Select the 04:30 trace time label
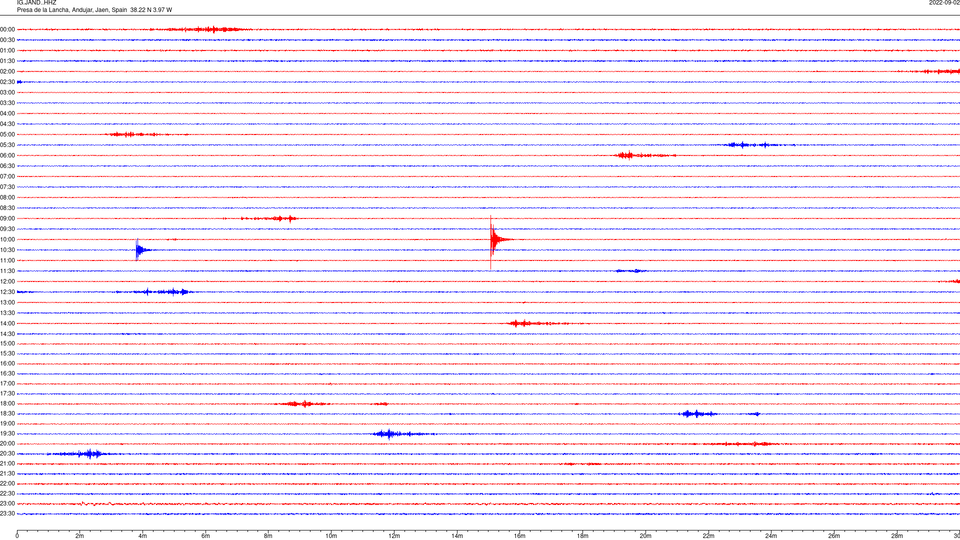 coord(7,124)
